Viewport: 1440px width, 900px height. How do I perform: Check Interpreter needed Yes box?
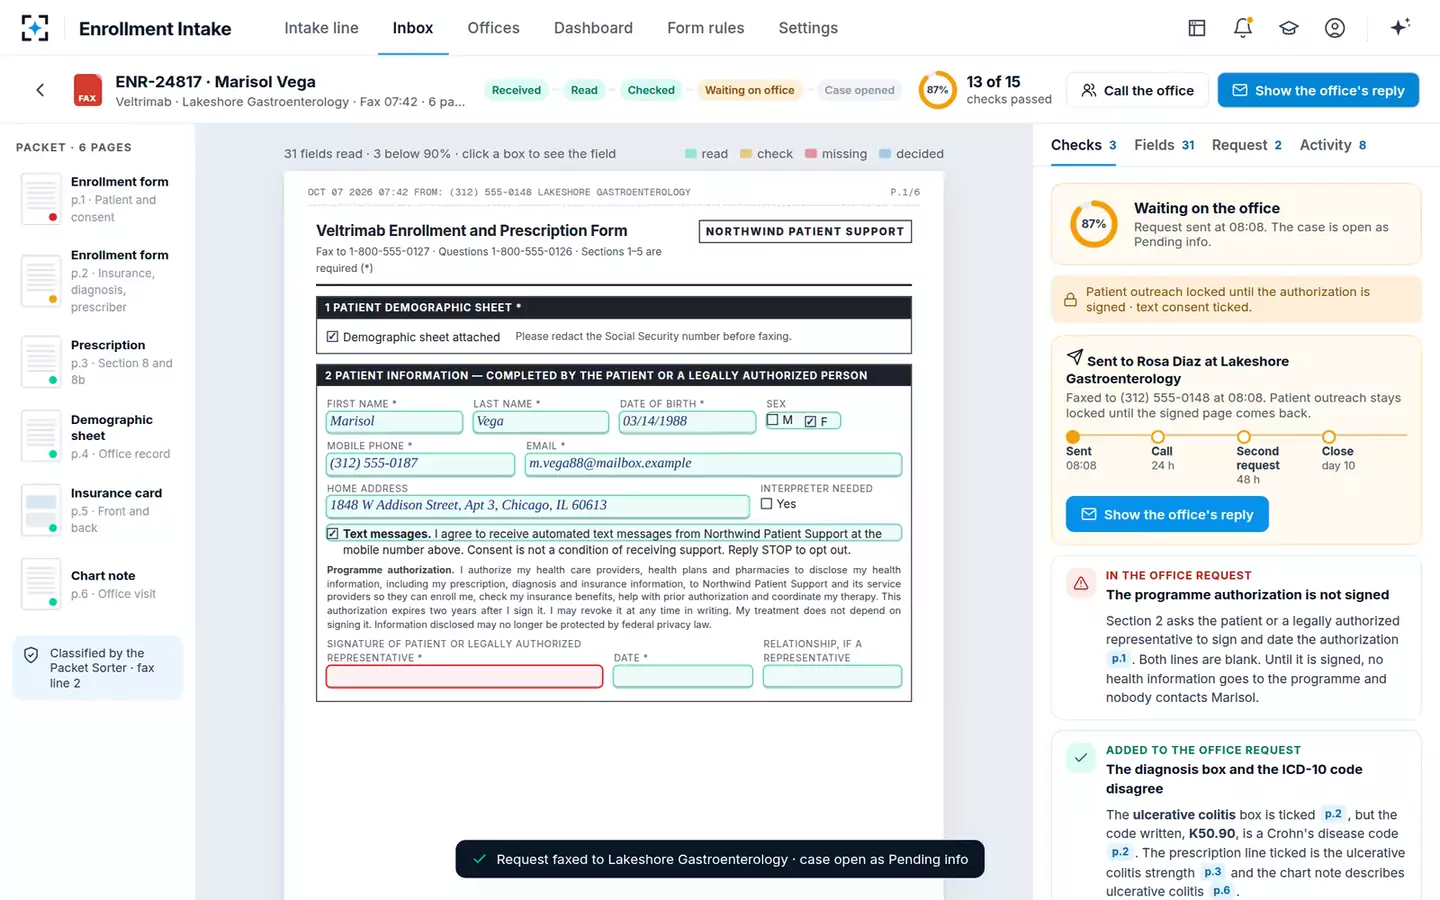766,504
